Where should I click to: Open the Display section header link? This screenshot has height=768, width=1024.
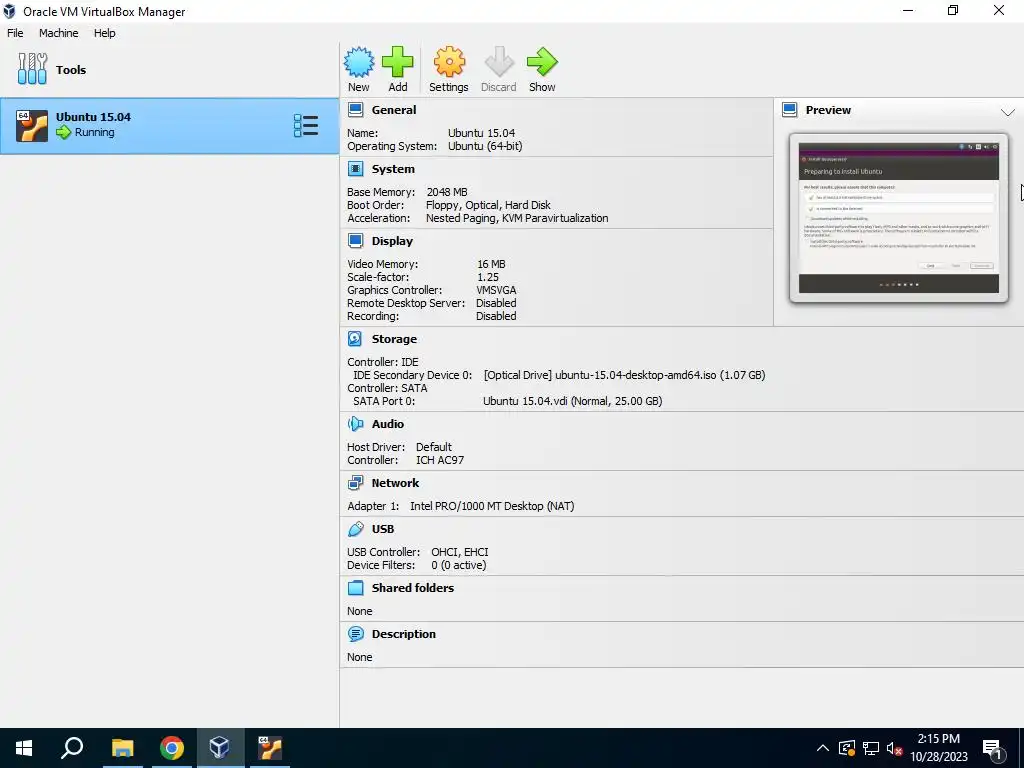coord(392,241)
